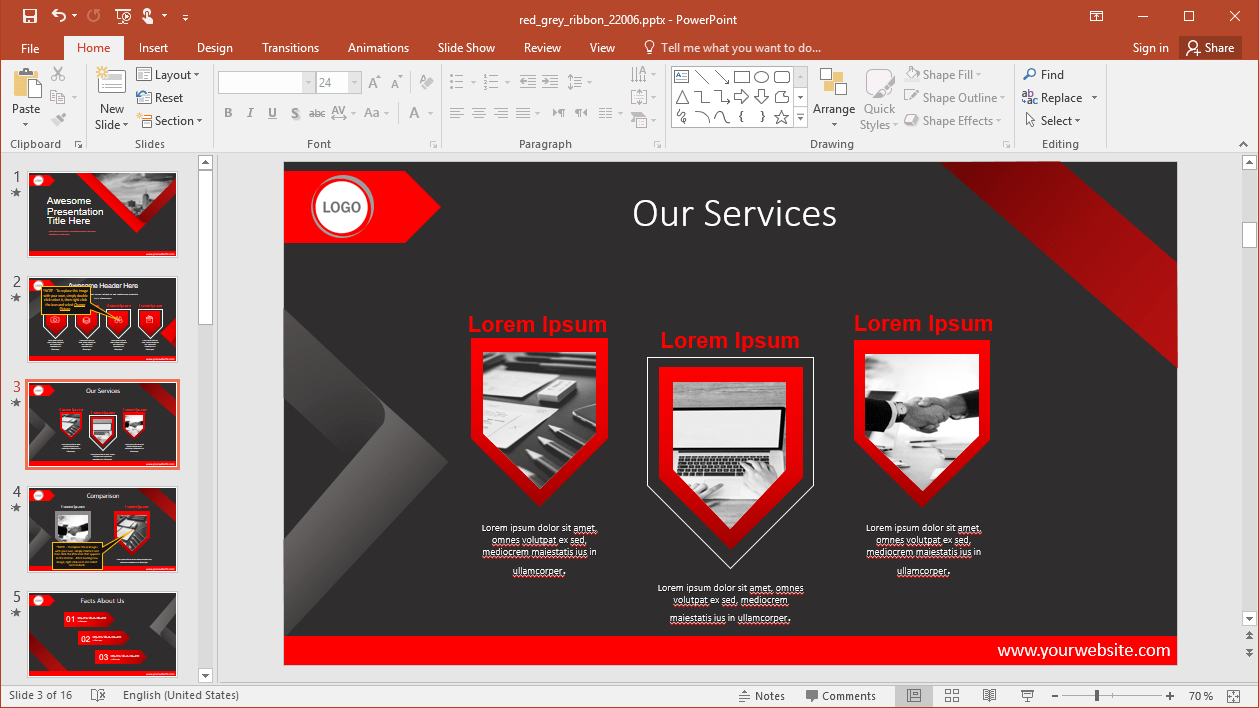The width and height of the screenshot is (1259, 708).
Task: Open the Slide Show tab
Action: [x=466, y=47]
